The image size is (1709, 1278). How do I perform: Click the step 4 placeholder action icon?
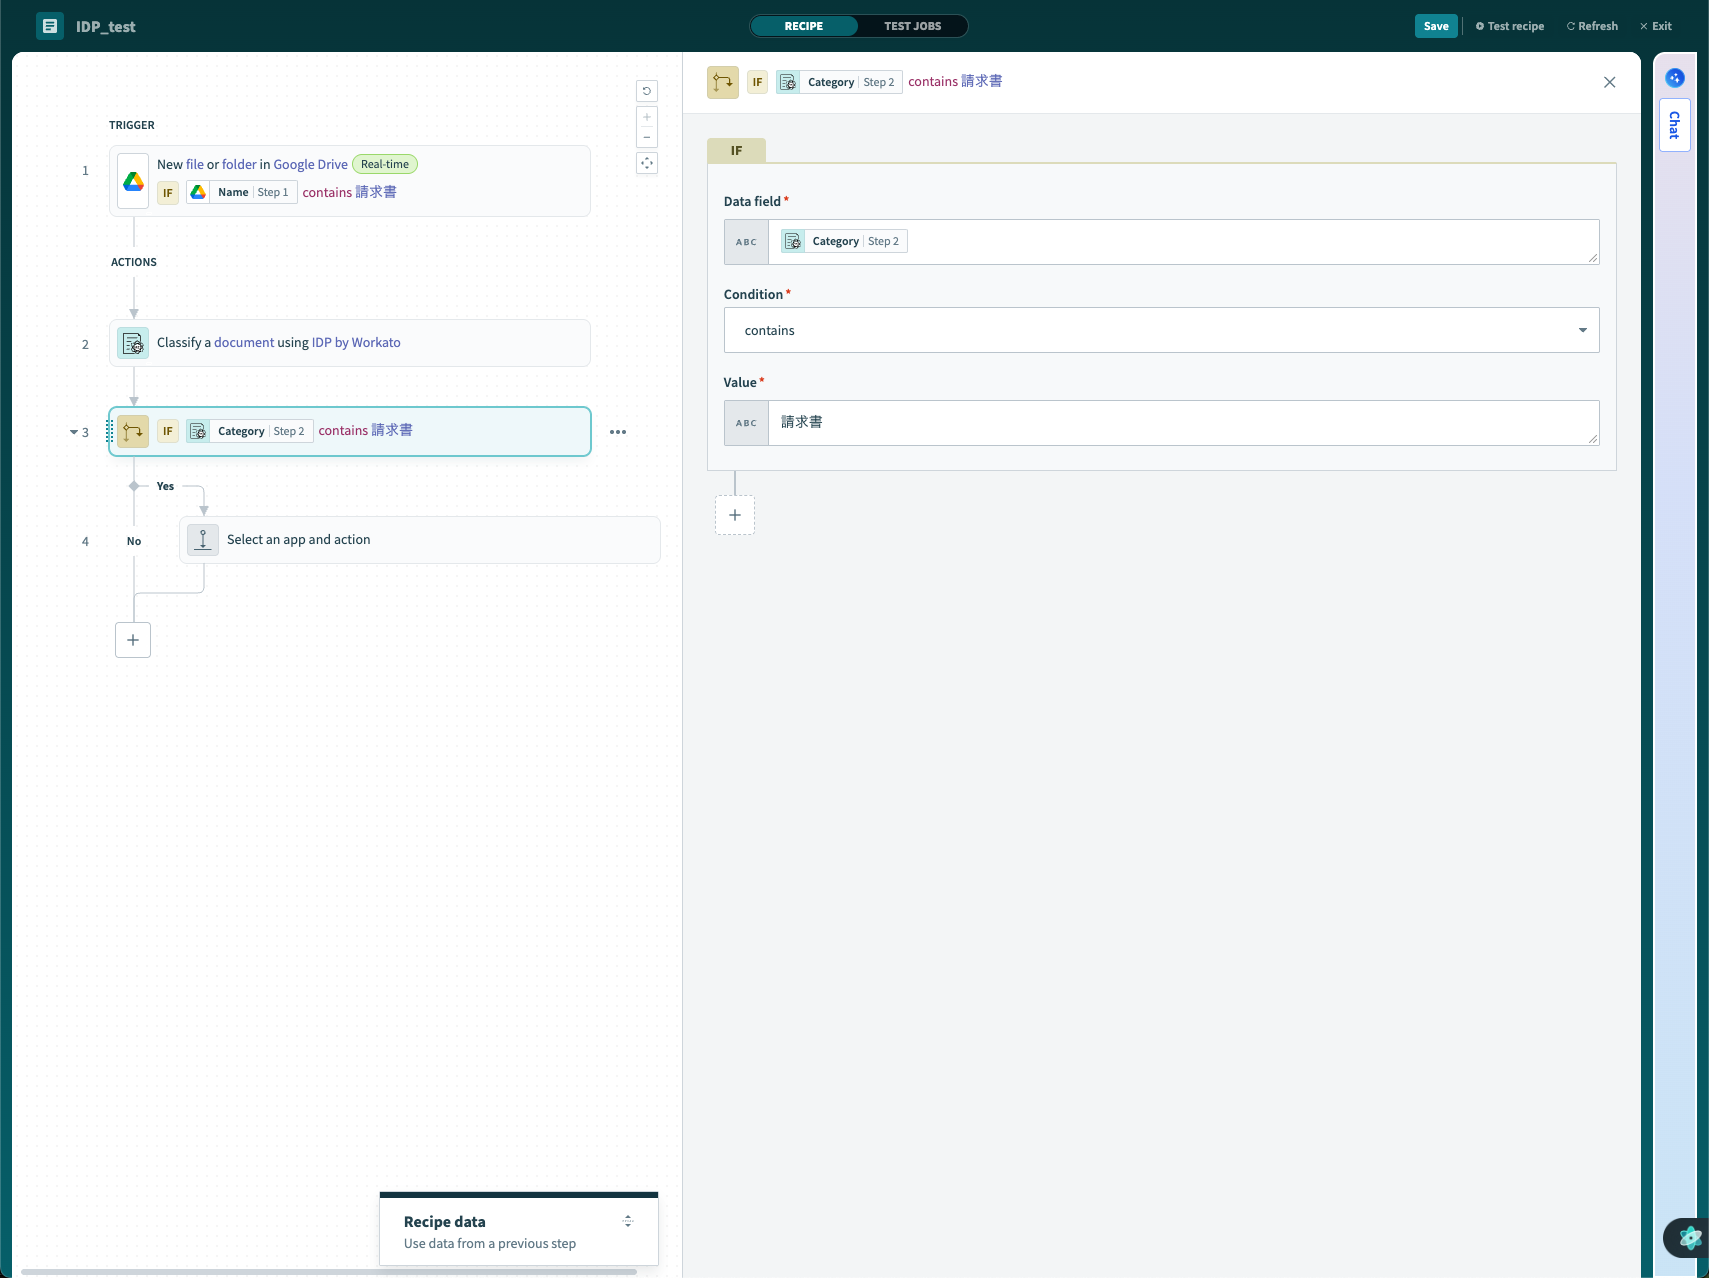203,540
